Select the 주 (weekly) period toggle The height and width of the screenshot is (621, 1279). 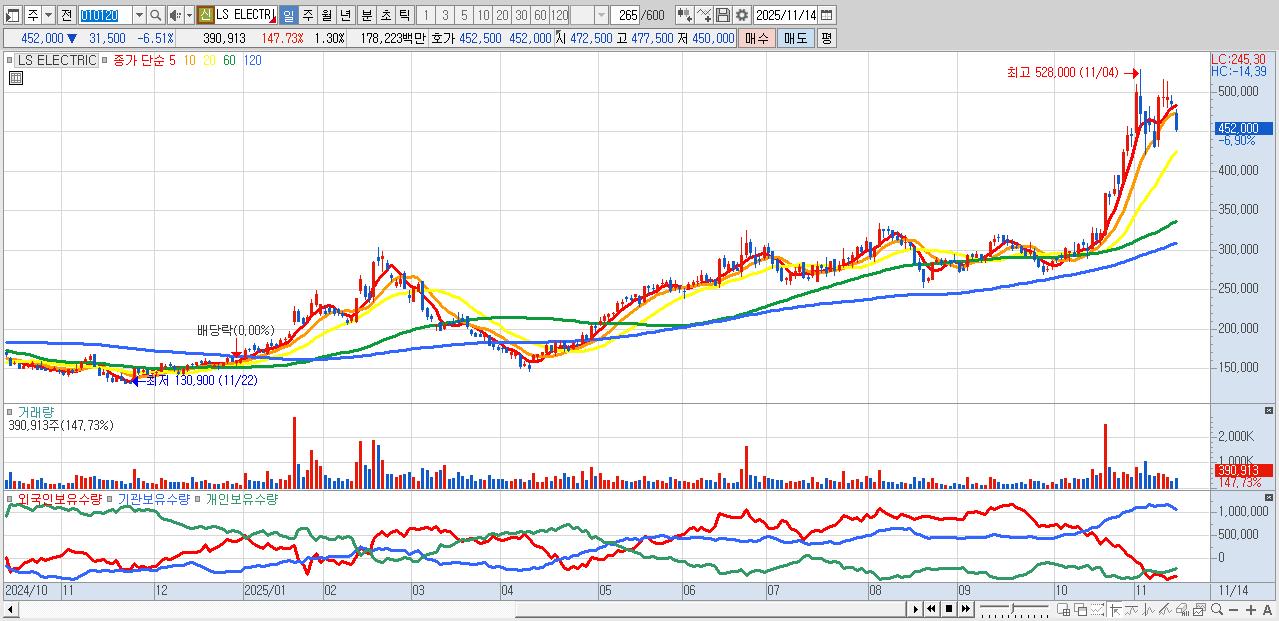[x=307, y=15]
